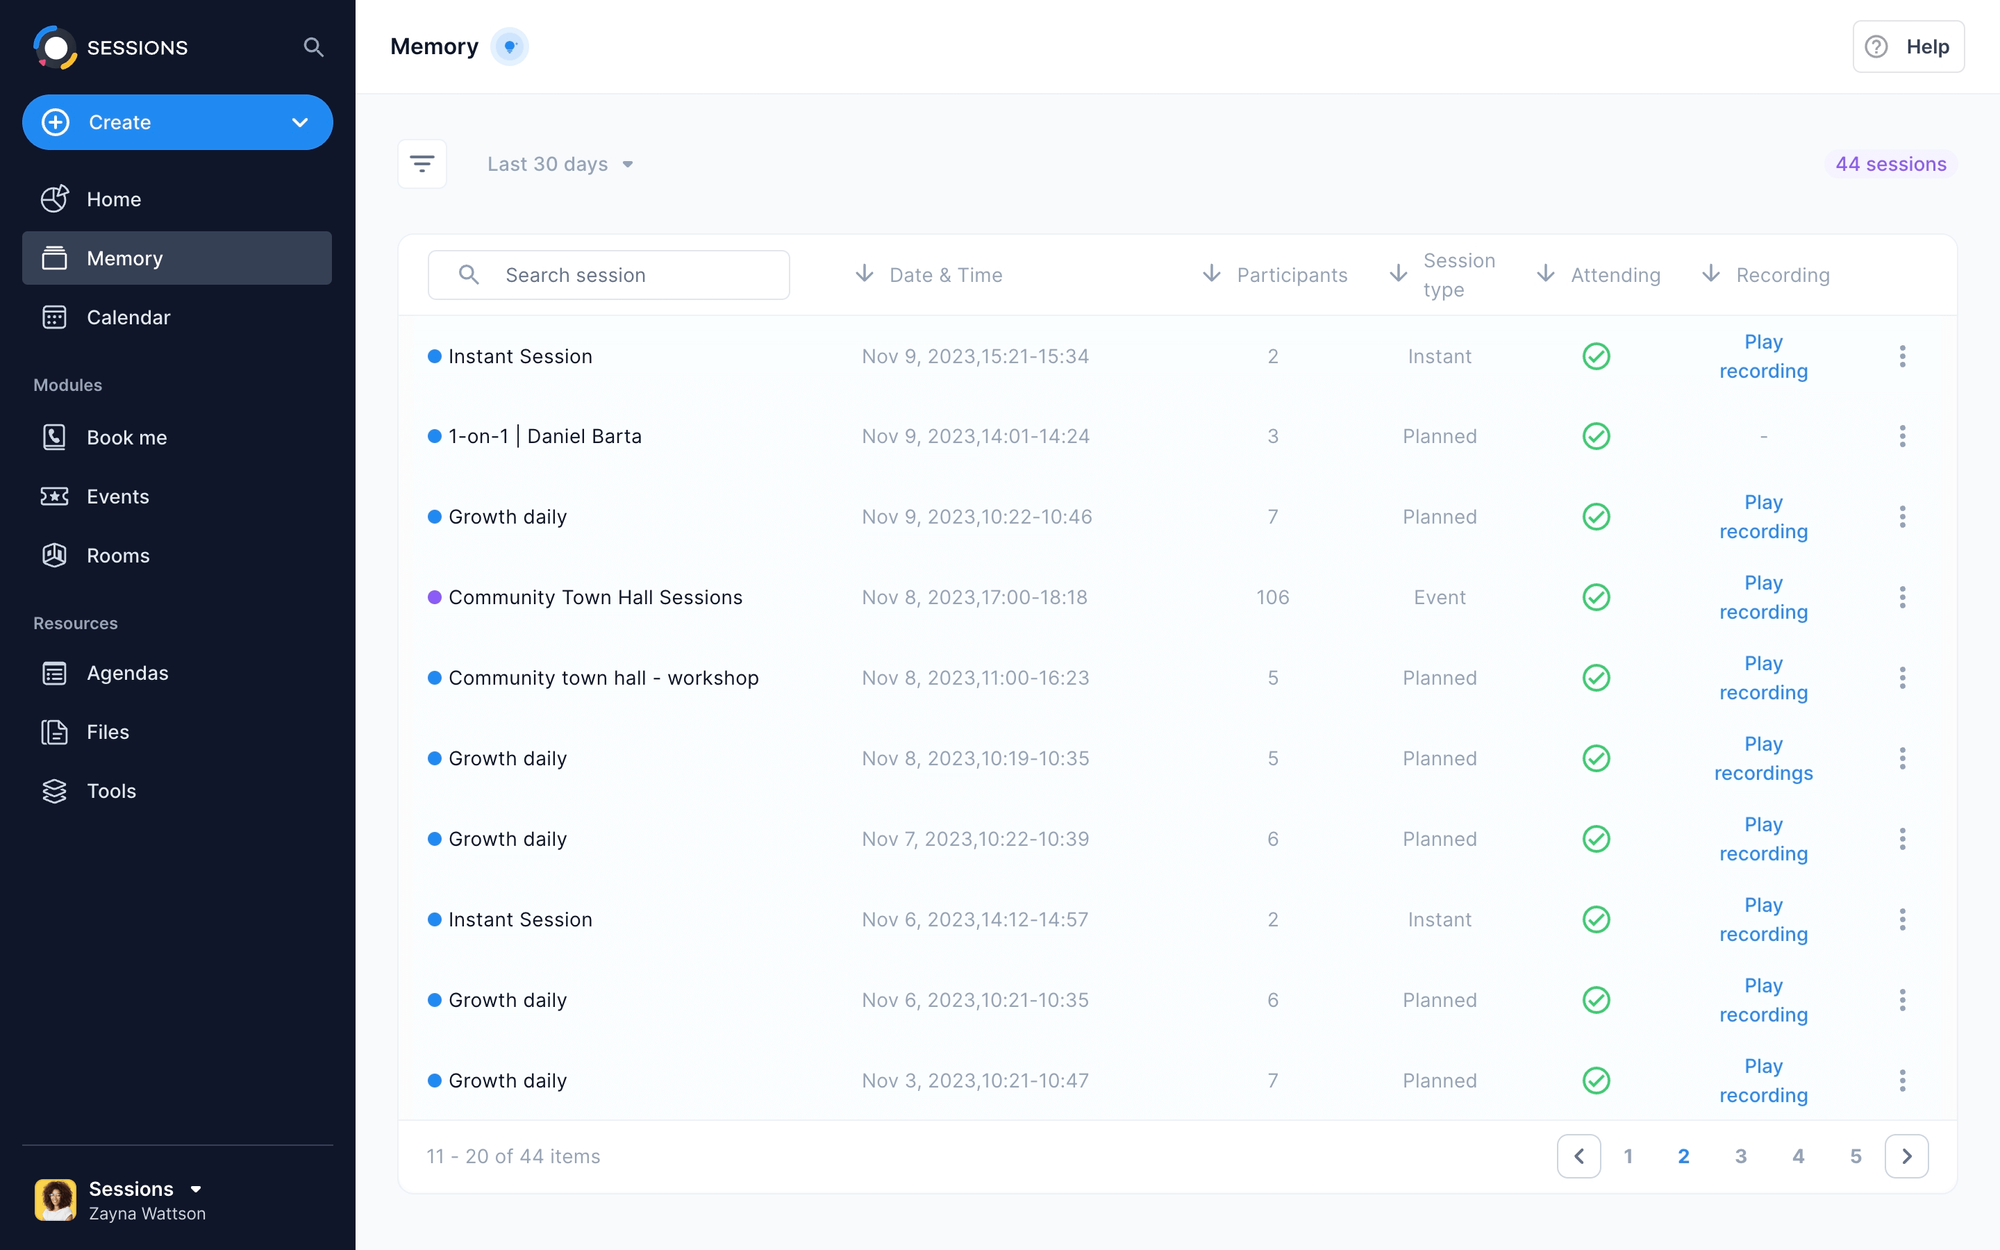Viewport: 2000px width, 1250px height.
Task: Click the Sessions logo icon
Action: pos(55,47)
